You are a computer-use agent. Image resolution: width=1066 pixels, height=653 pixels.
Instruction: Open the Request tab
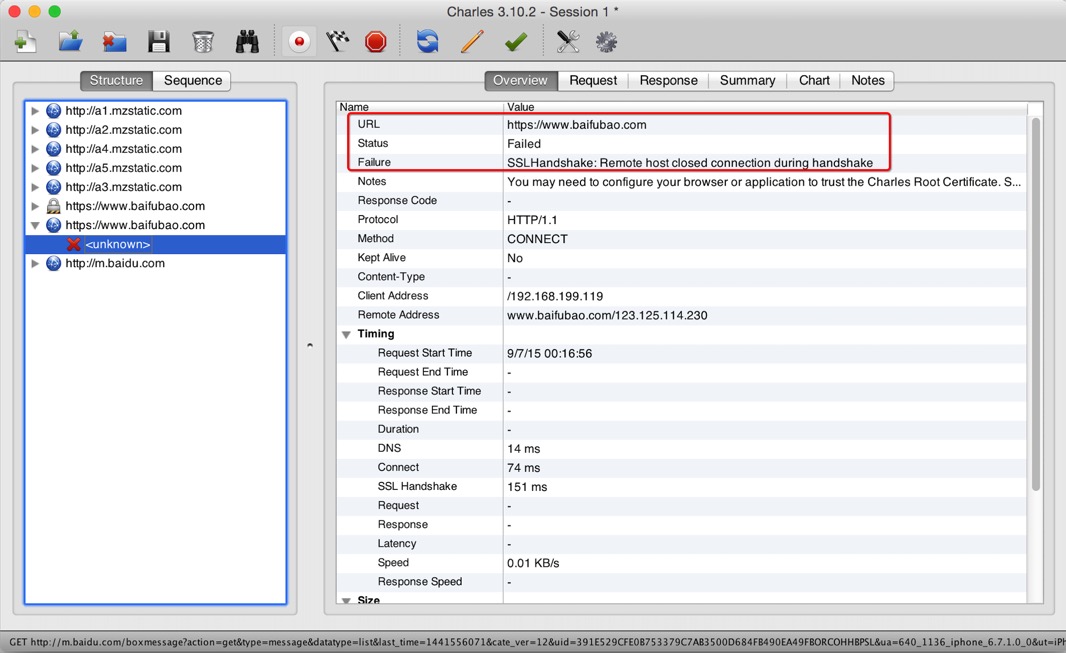tap(593, 80)
